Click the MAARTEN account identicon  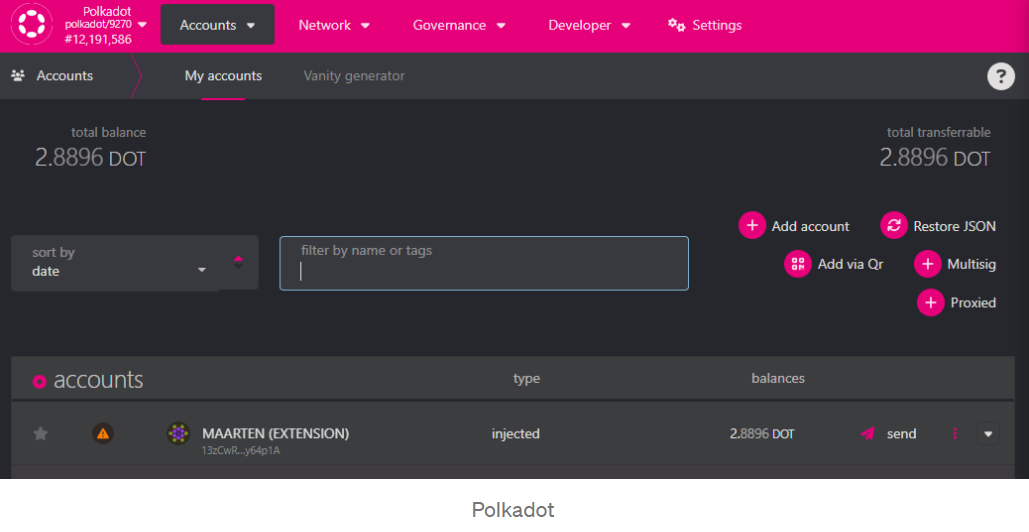pos(178,433)
